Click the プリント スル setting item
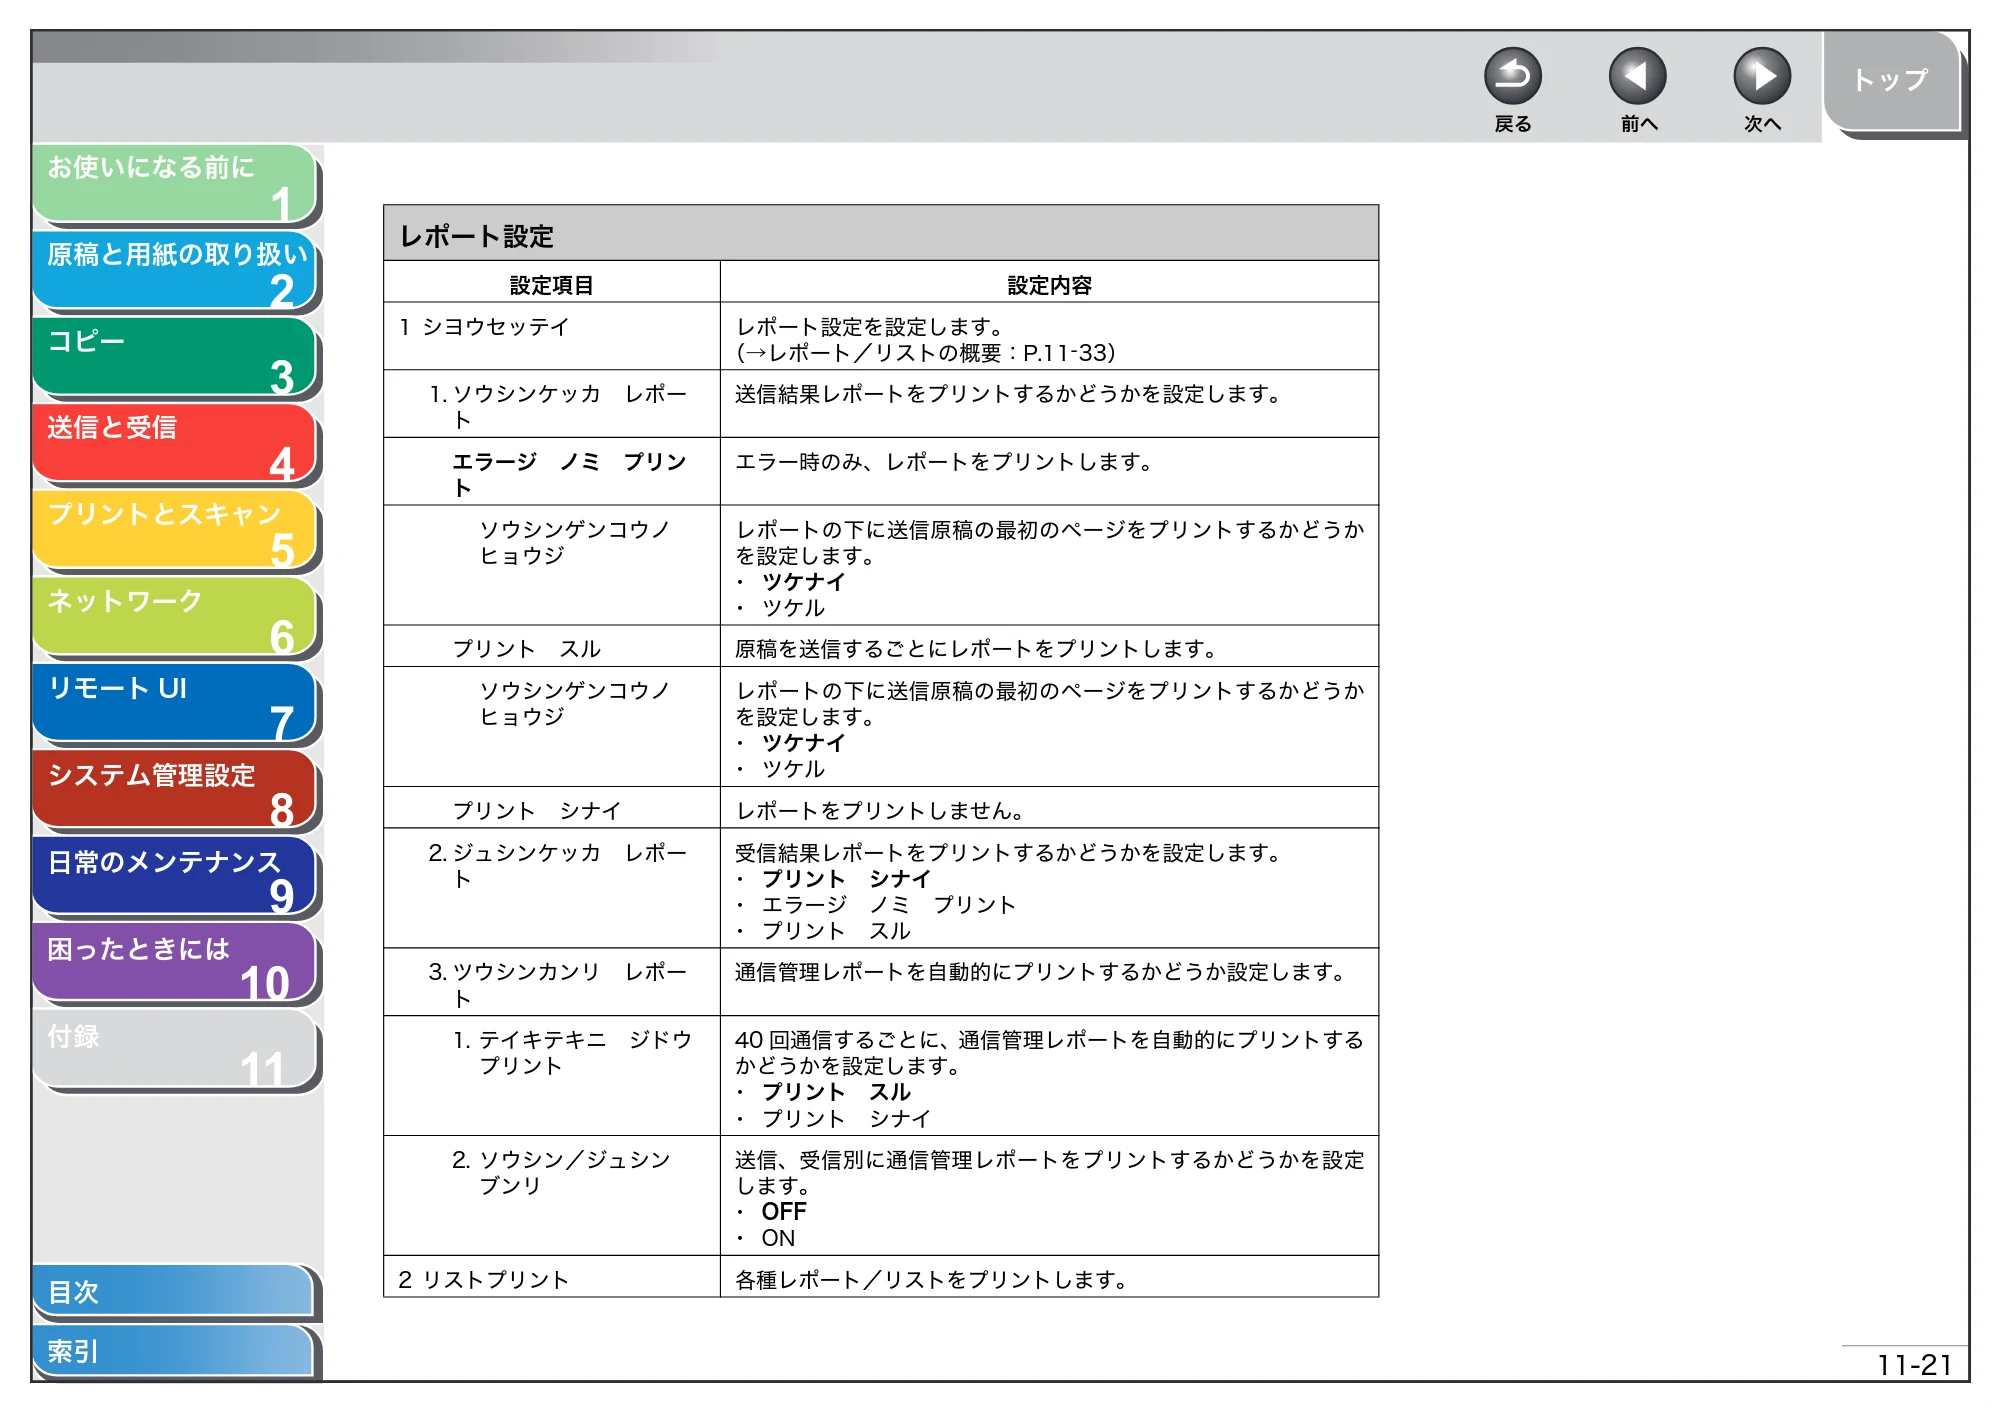The image size is (2000, 1414). (526, 649)
